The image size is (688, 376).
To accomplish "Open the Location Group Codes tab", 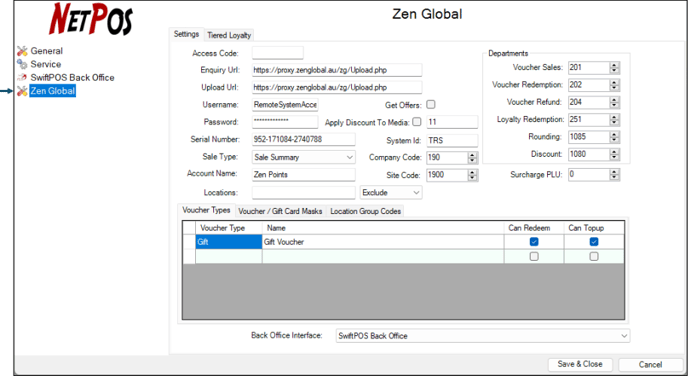I will [366, 211].
